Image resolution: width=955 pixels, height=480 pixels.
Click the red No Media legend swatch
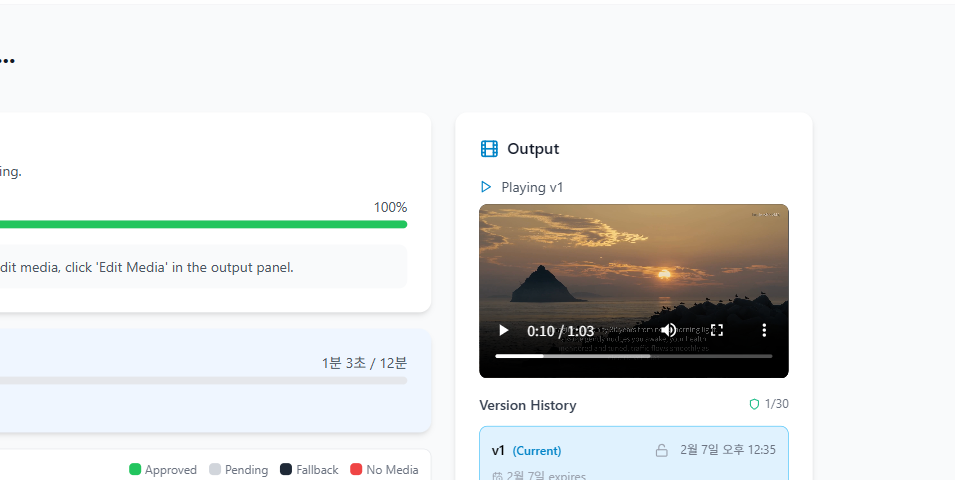(356, 470)
